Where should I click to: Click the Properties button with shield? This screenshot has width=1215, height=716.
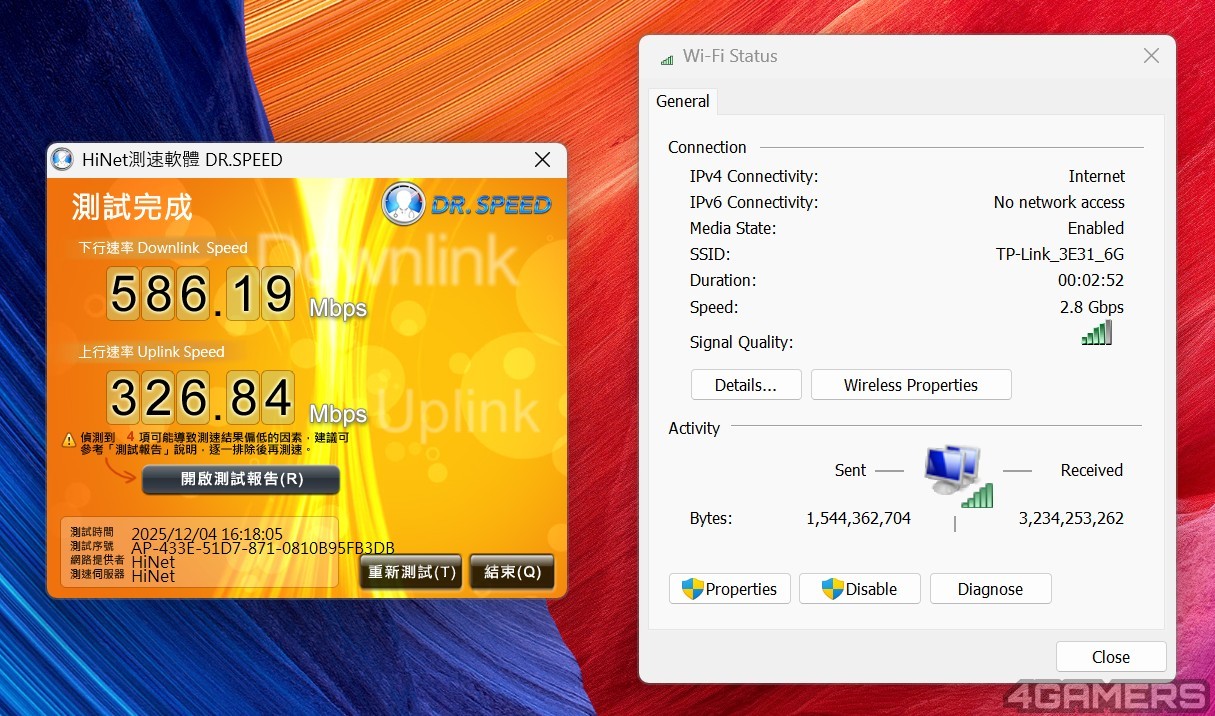click(729, 589)
